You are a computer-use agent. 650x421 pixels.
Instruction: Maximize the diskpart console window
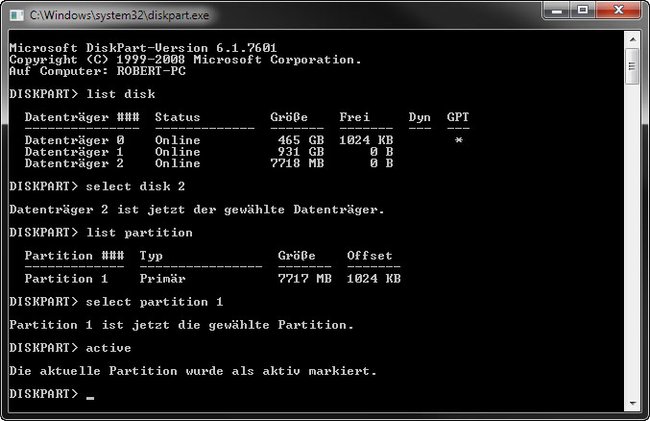(583, 10)
